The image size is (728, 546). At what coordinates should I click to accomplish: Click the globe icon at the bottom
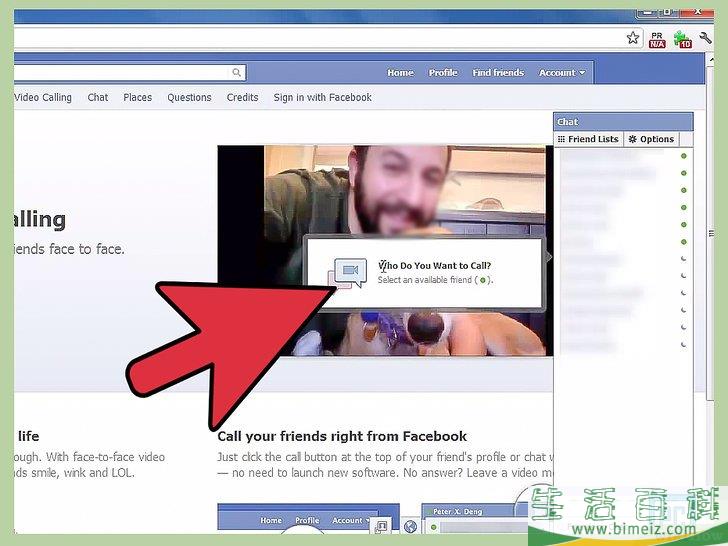click(410, 526)
